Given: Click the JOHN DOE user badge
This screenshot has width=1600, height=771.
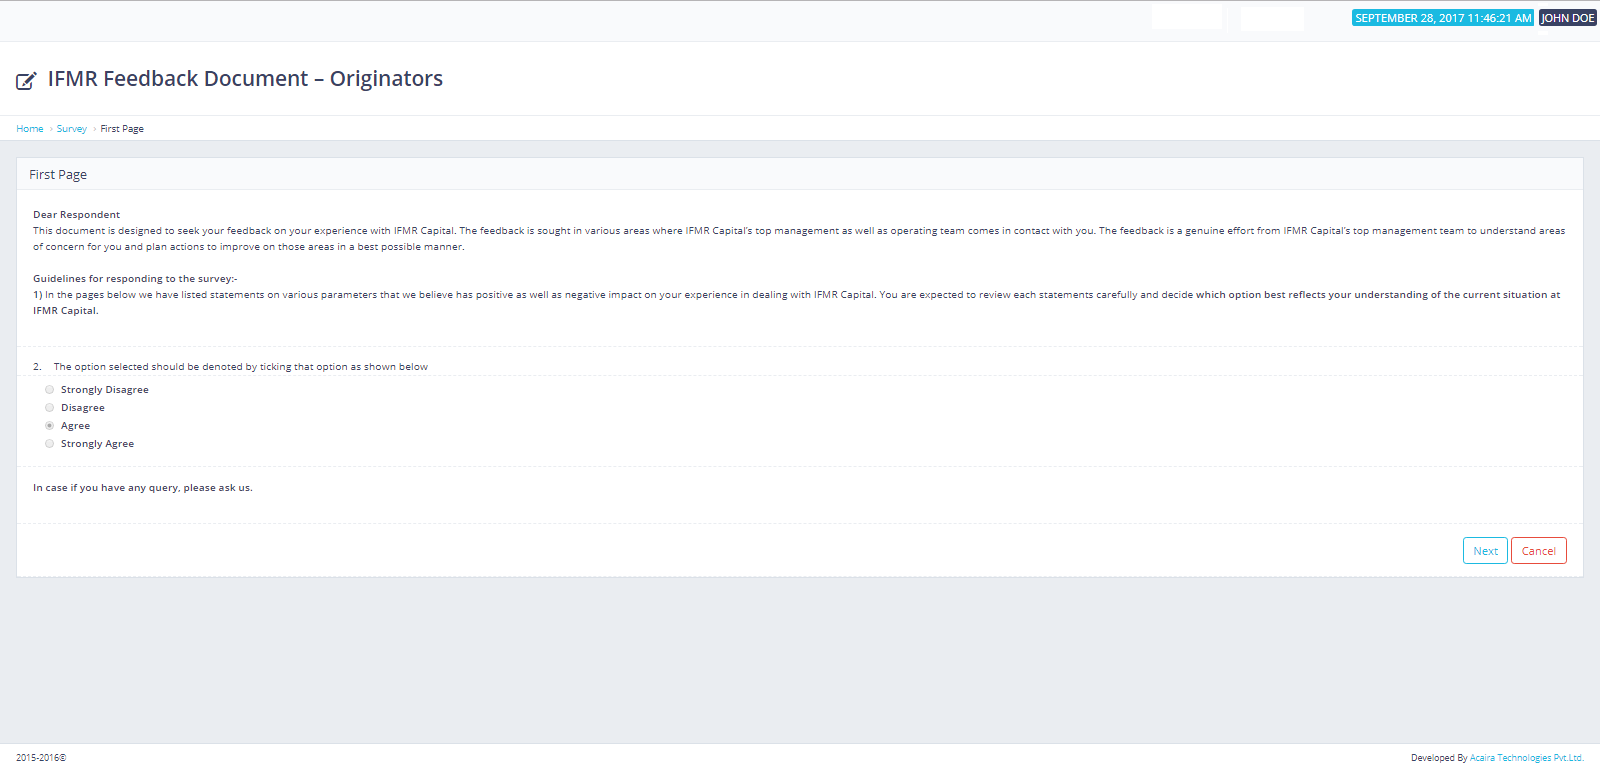Looking at the screenshot, I should pos(1567,18).
